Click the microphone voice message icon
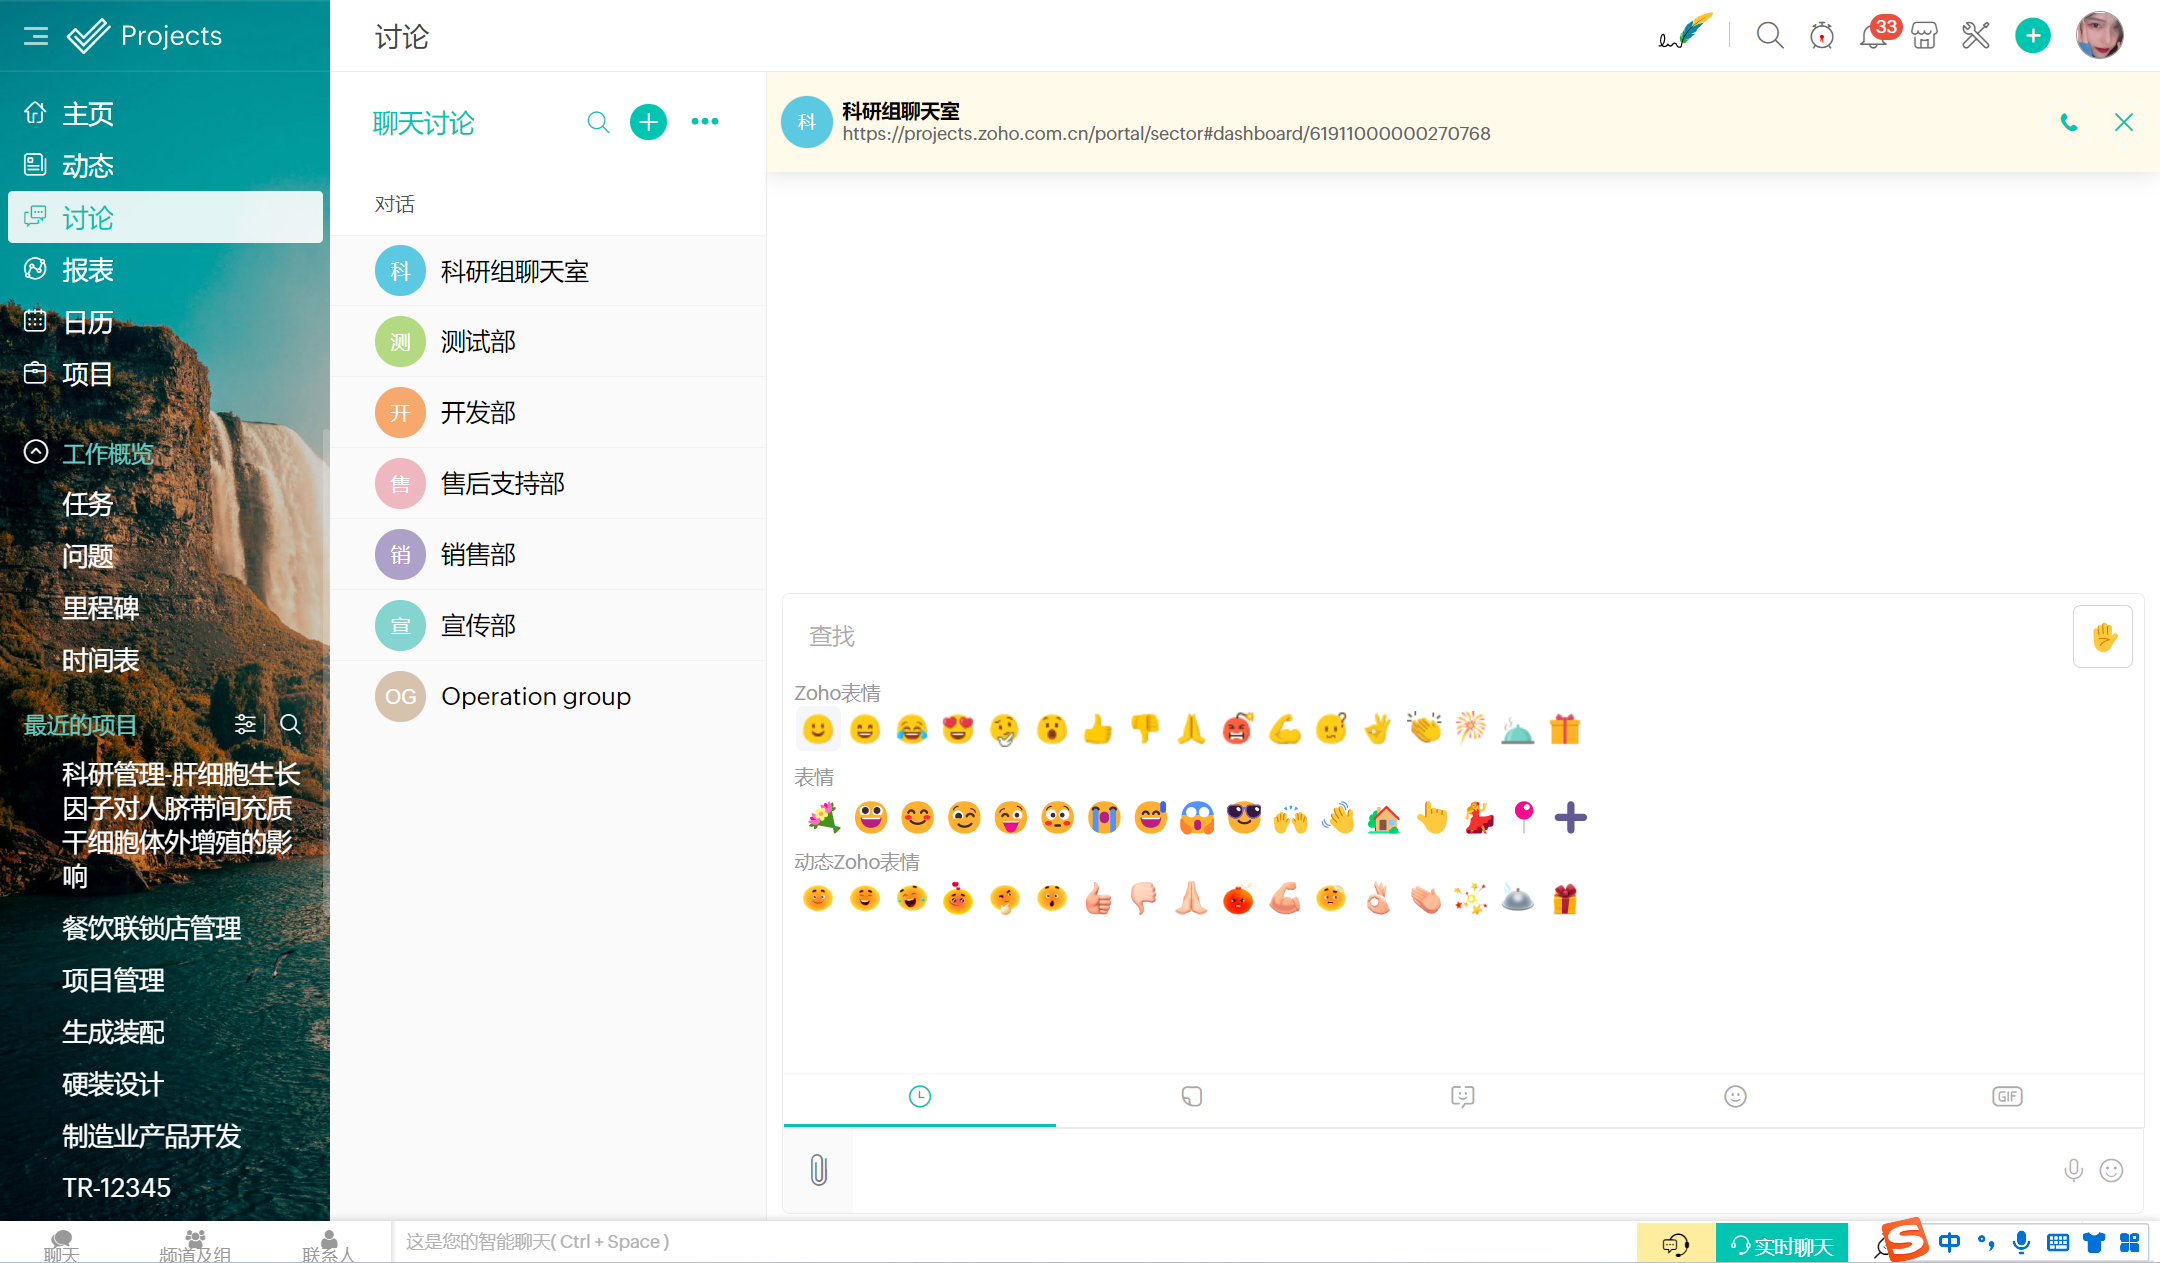This screenshot has height=1263, width=2160. [2073, 1170]
